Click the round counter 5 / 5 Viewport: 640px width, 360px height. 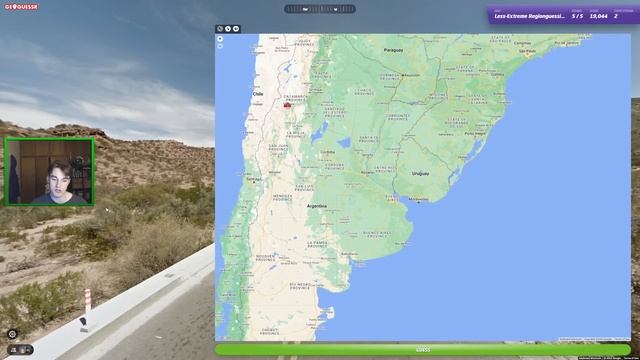click(x=577, y=16)
